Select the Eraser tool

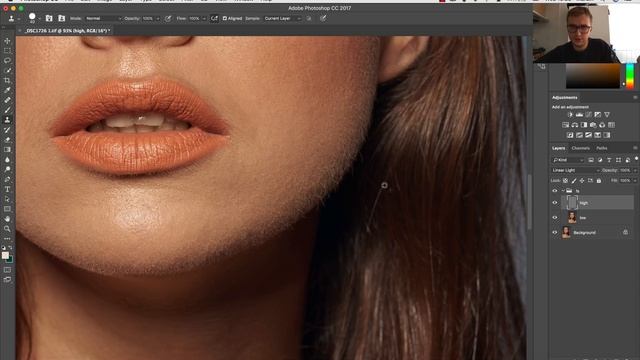click(7, 140)
